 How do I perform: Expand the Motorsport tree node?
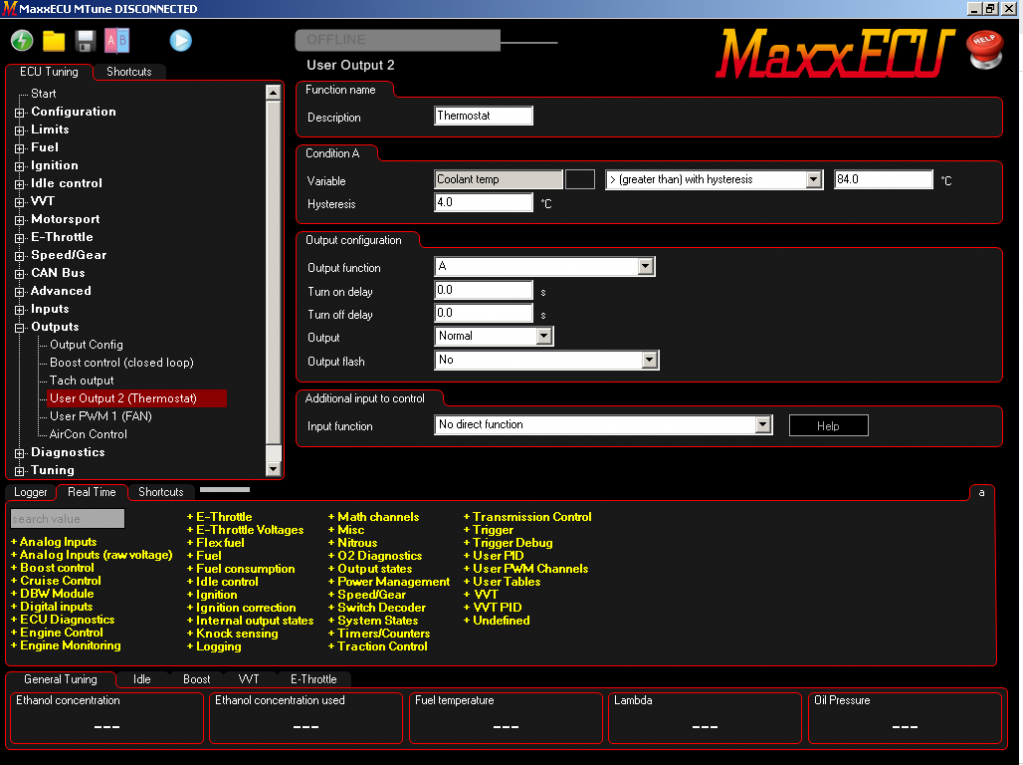(20, 220)
